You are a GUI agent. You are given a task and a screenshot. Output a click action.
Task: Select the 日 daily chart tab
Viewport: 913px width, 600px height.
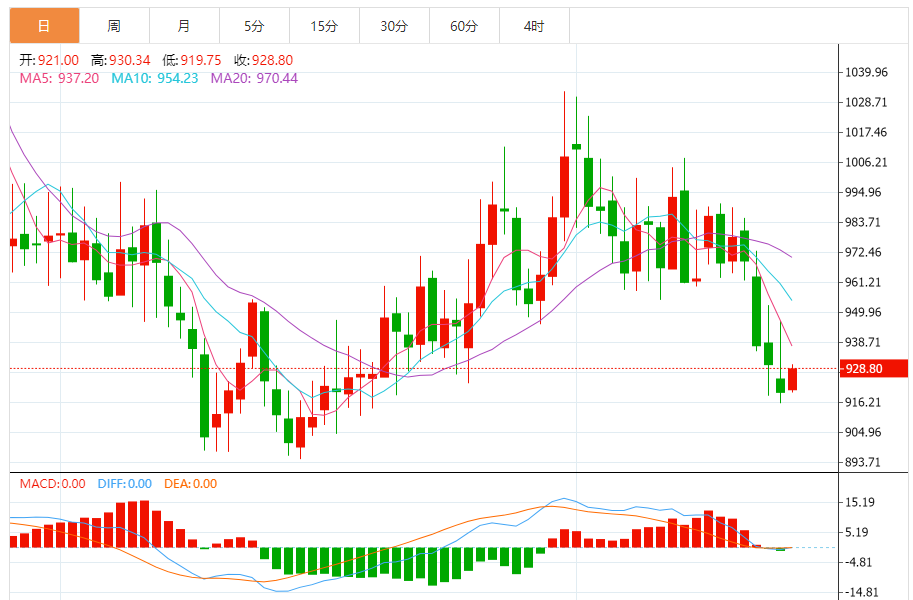point(44,26)
